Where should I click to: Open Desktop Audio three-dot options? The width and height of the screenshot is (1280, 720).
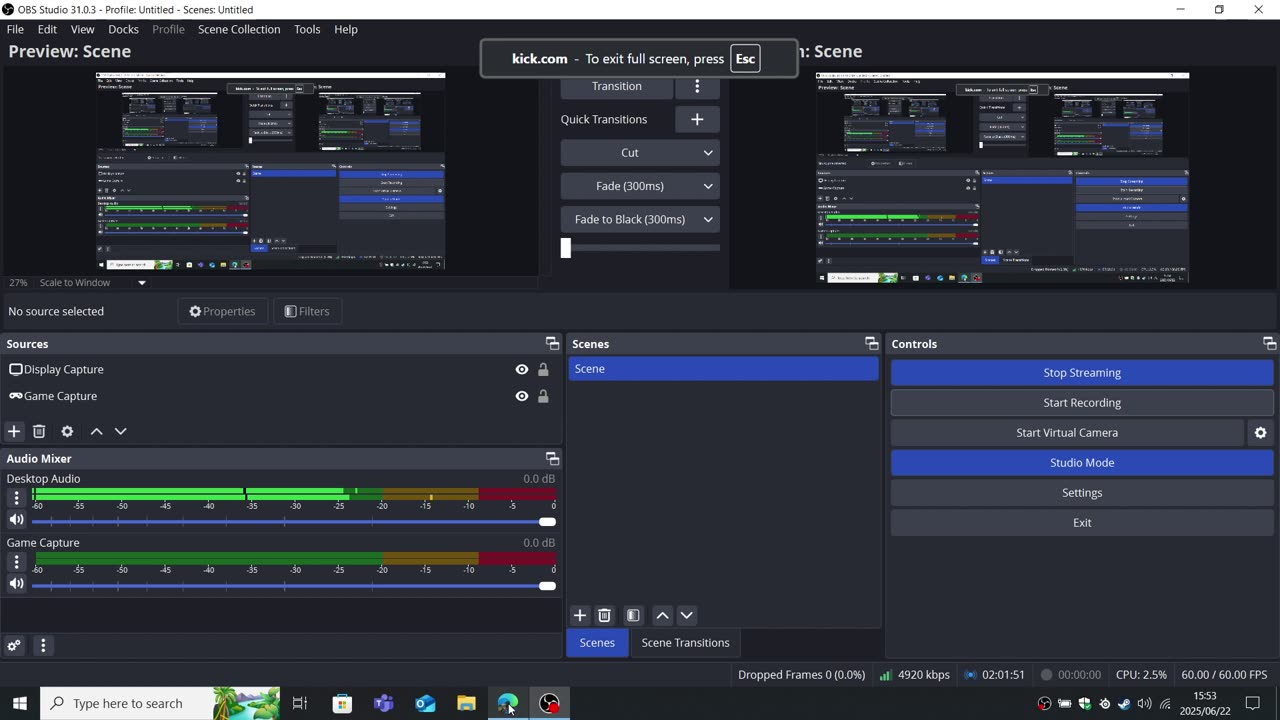pyautogui.click(x=16, y=498)
